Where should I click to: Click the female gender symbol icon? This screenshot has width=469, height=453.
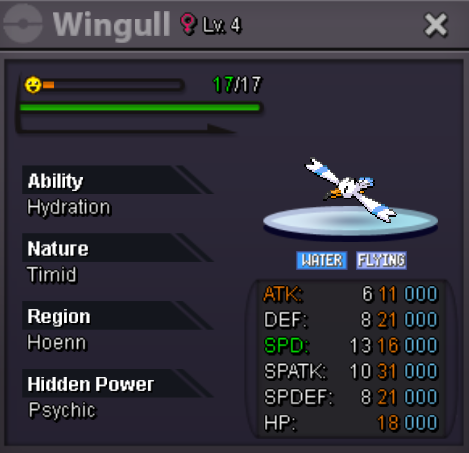pos(188,24)
